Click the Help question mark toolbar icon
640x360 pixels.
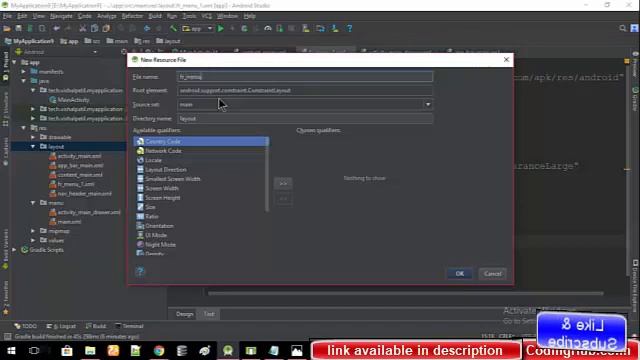[x=349, y=29]
